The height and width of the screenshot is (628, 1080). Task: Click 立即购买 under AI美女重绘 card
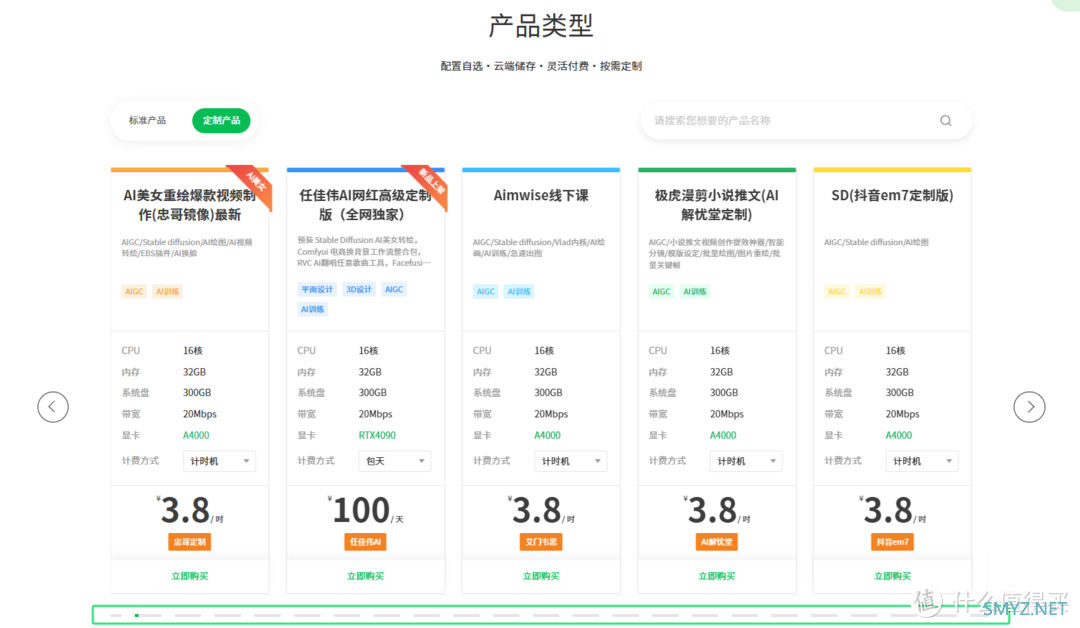pos(189,576)
